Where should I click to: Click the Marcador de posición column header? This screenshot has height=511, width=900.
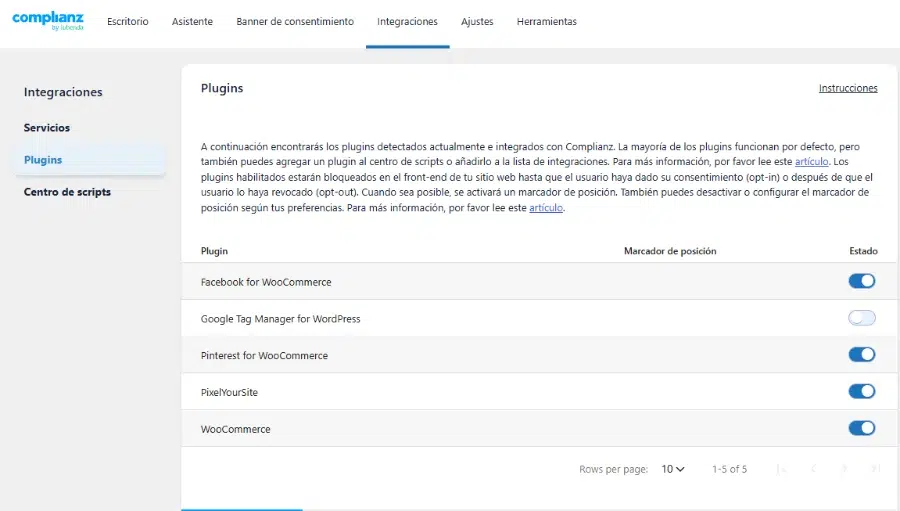670,251
